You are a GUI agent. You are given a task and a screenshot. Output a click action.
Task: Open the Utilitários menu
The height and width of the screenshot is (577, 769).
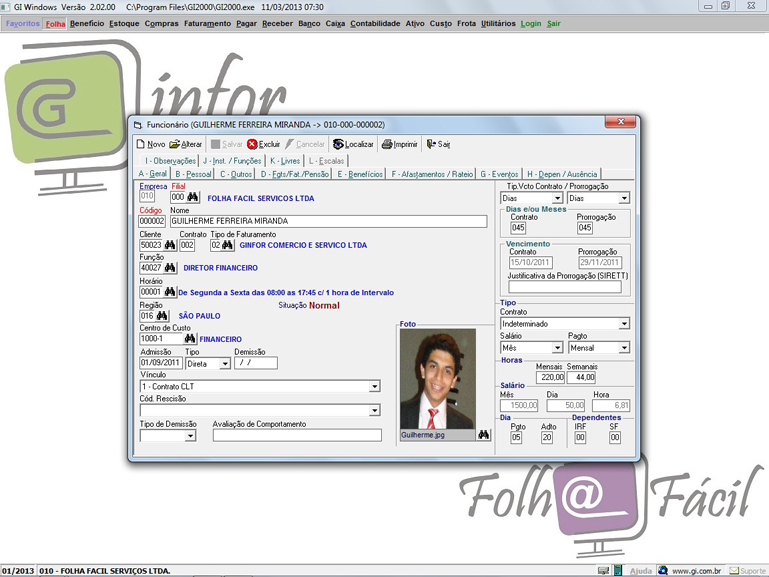click(x=498, y=24)
